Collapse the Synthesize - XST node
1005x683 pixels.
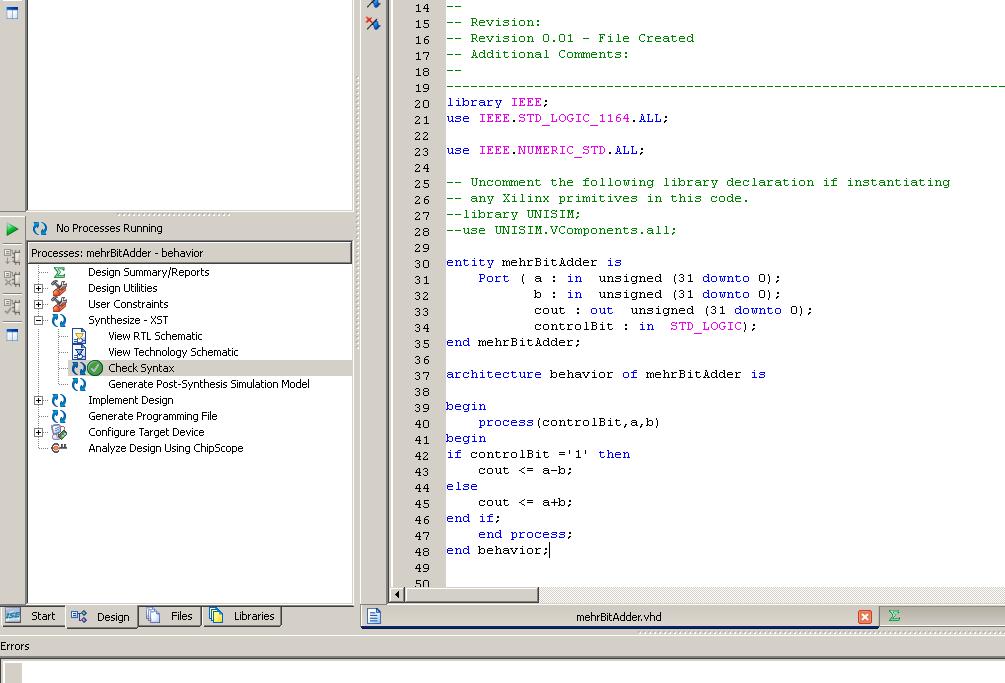39,320
